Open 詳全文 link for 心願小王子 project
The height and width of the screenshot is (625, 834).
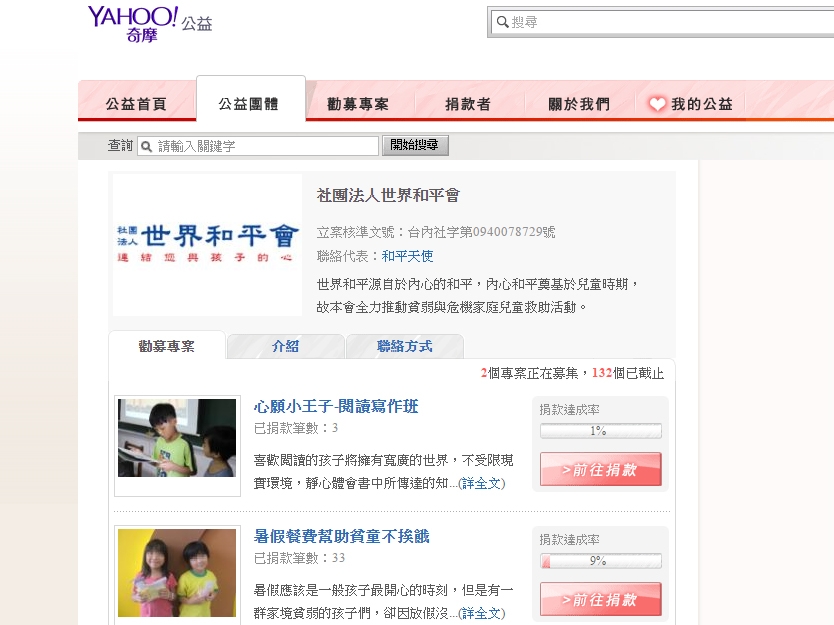pyautogui.click(x=481, y=484)
